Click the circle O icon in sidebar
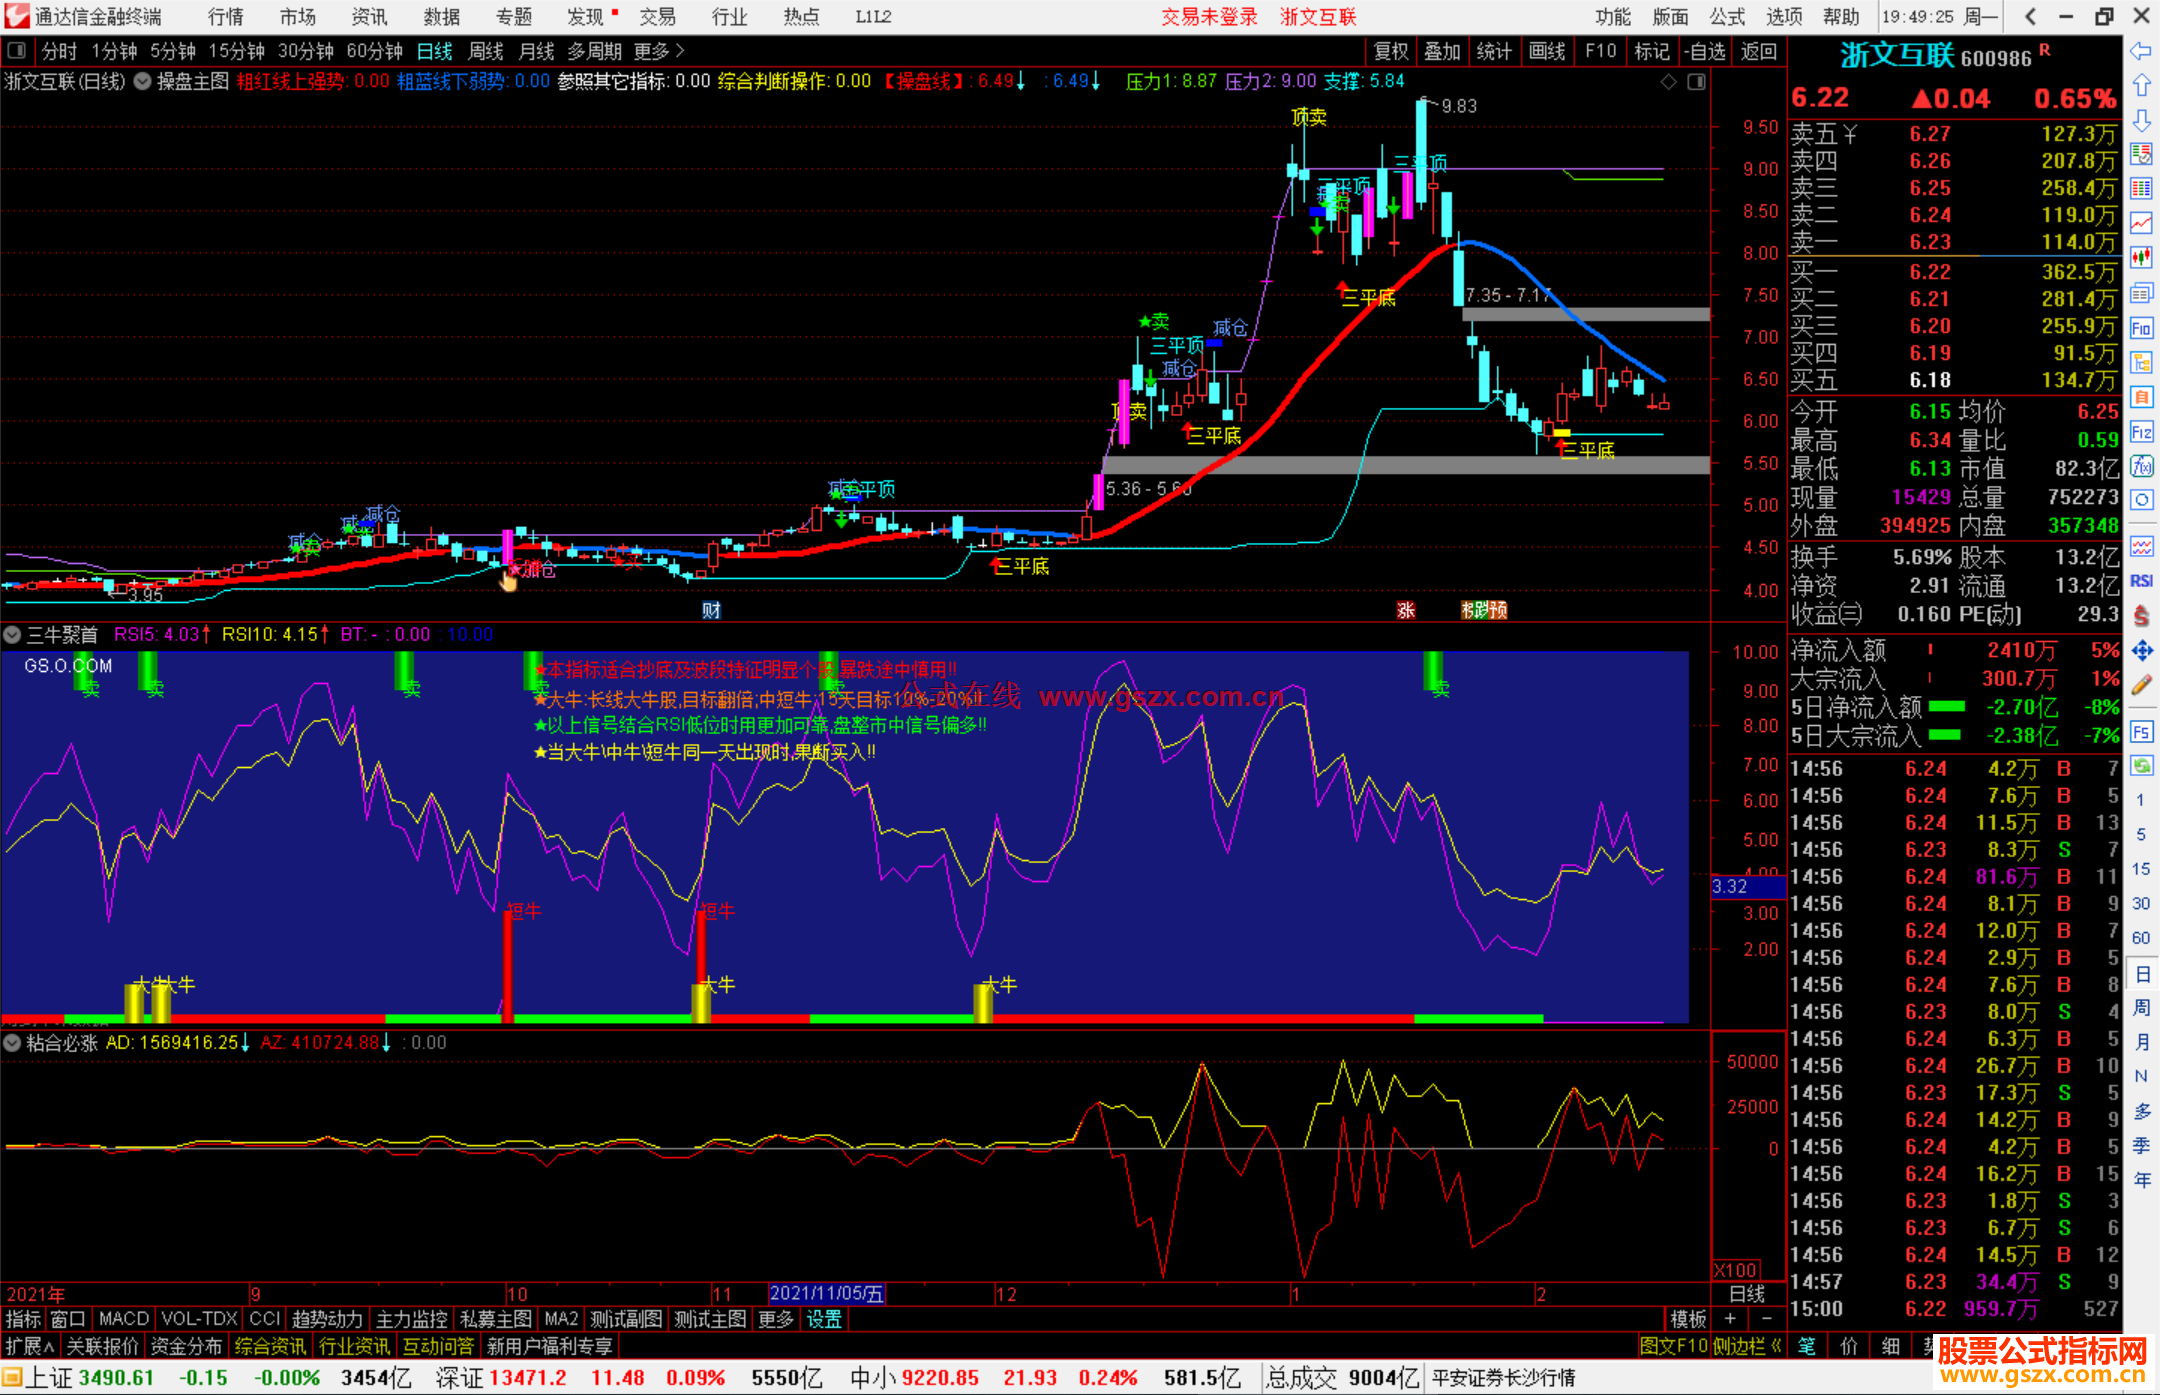Screen dimensions: 2160x1395 [2141, 500]
